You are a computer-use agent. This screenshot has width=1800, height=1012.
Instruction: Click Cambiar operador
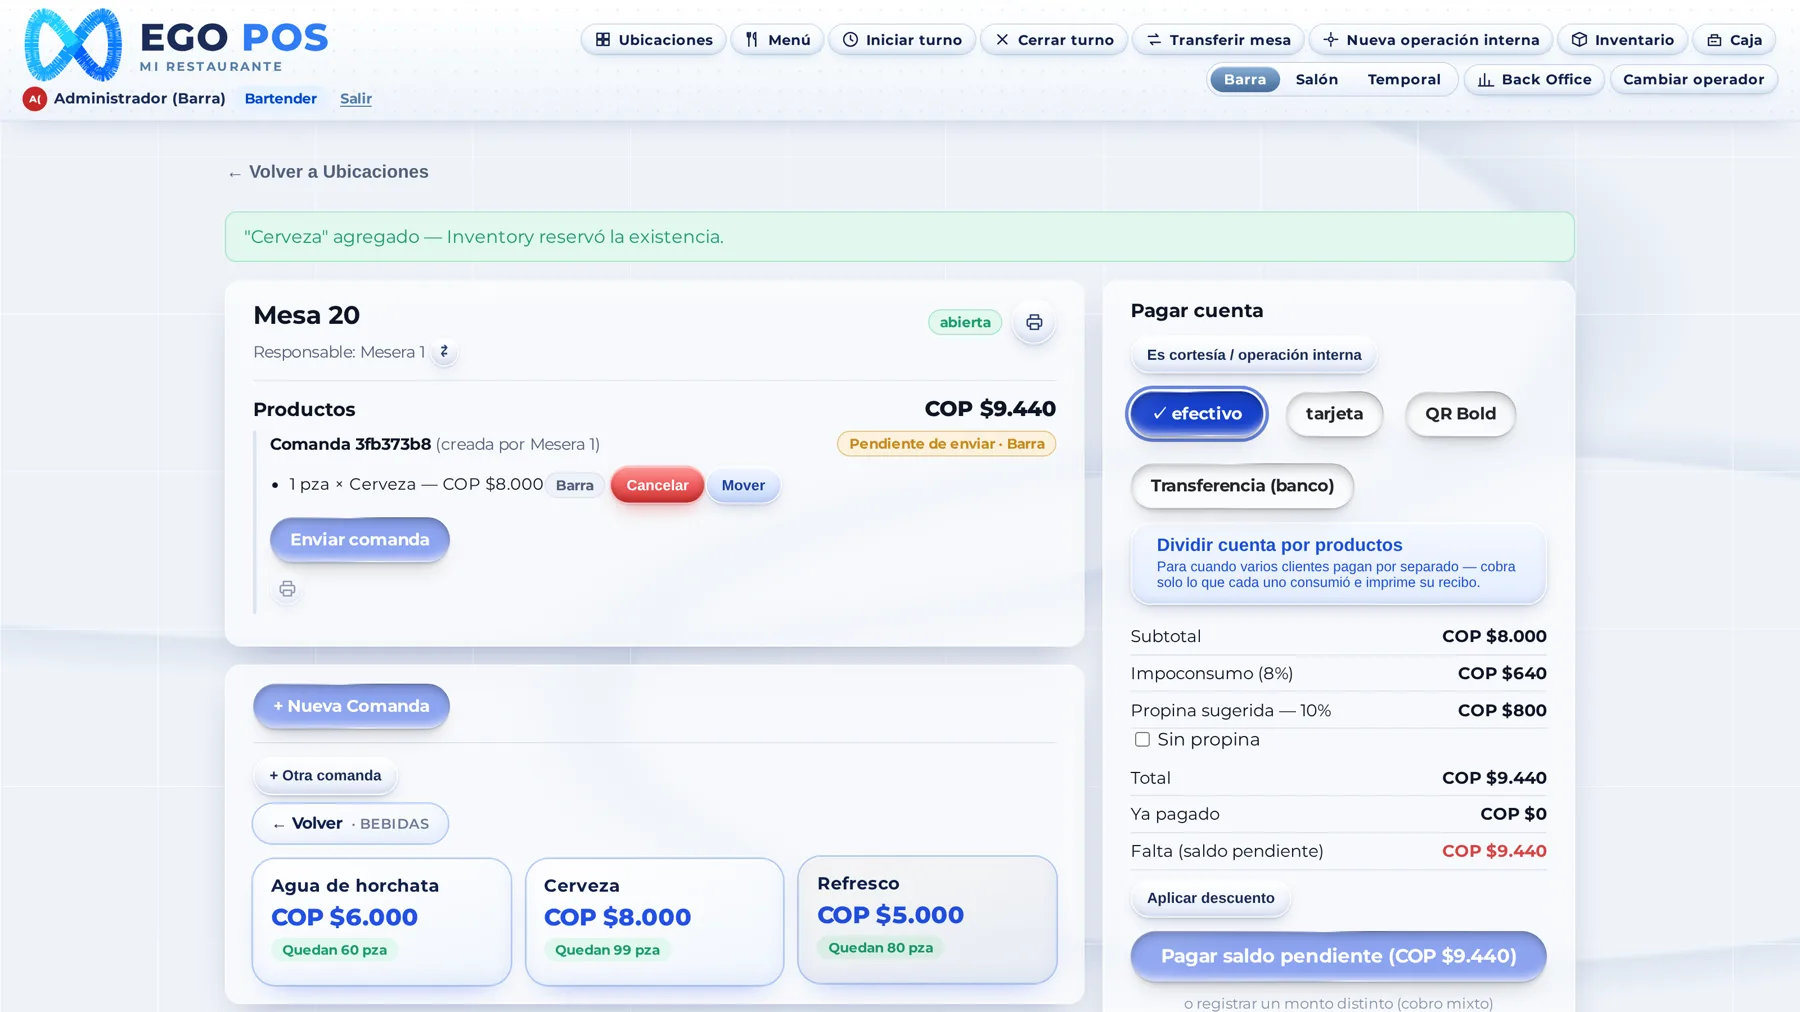1693,80
